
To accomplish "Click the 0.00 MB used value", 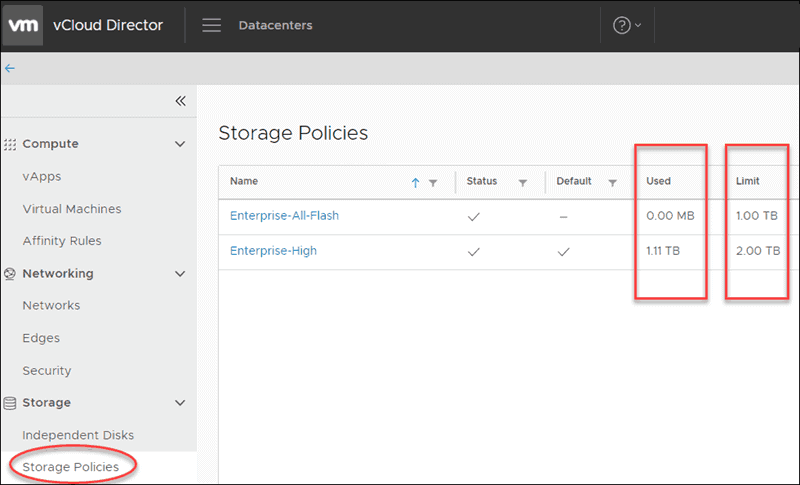I will pos(670,216).
